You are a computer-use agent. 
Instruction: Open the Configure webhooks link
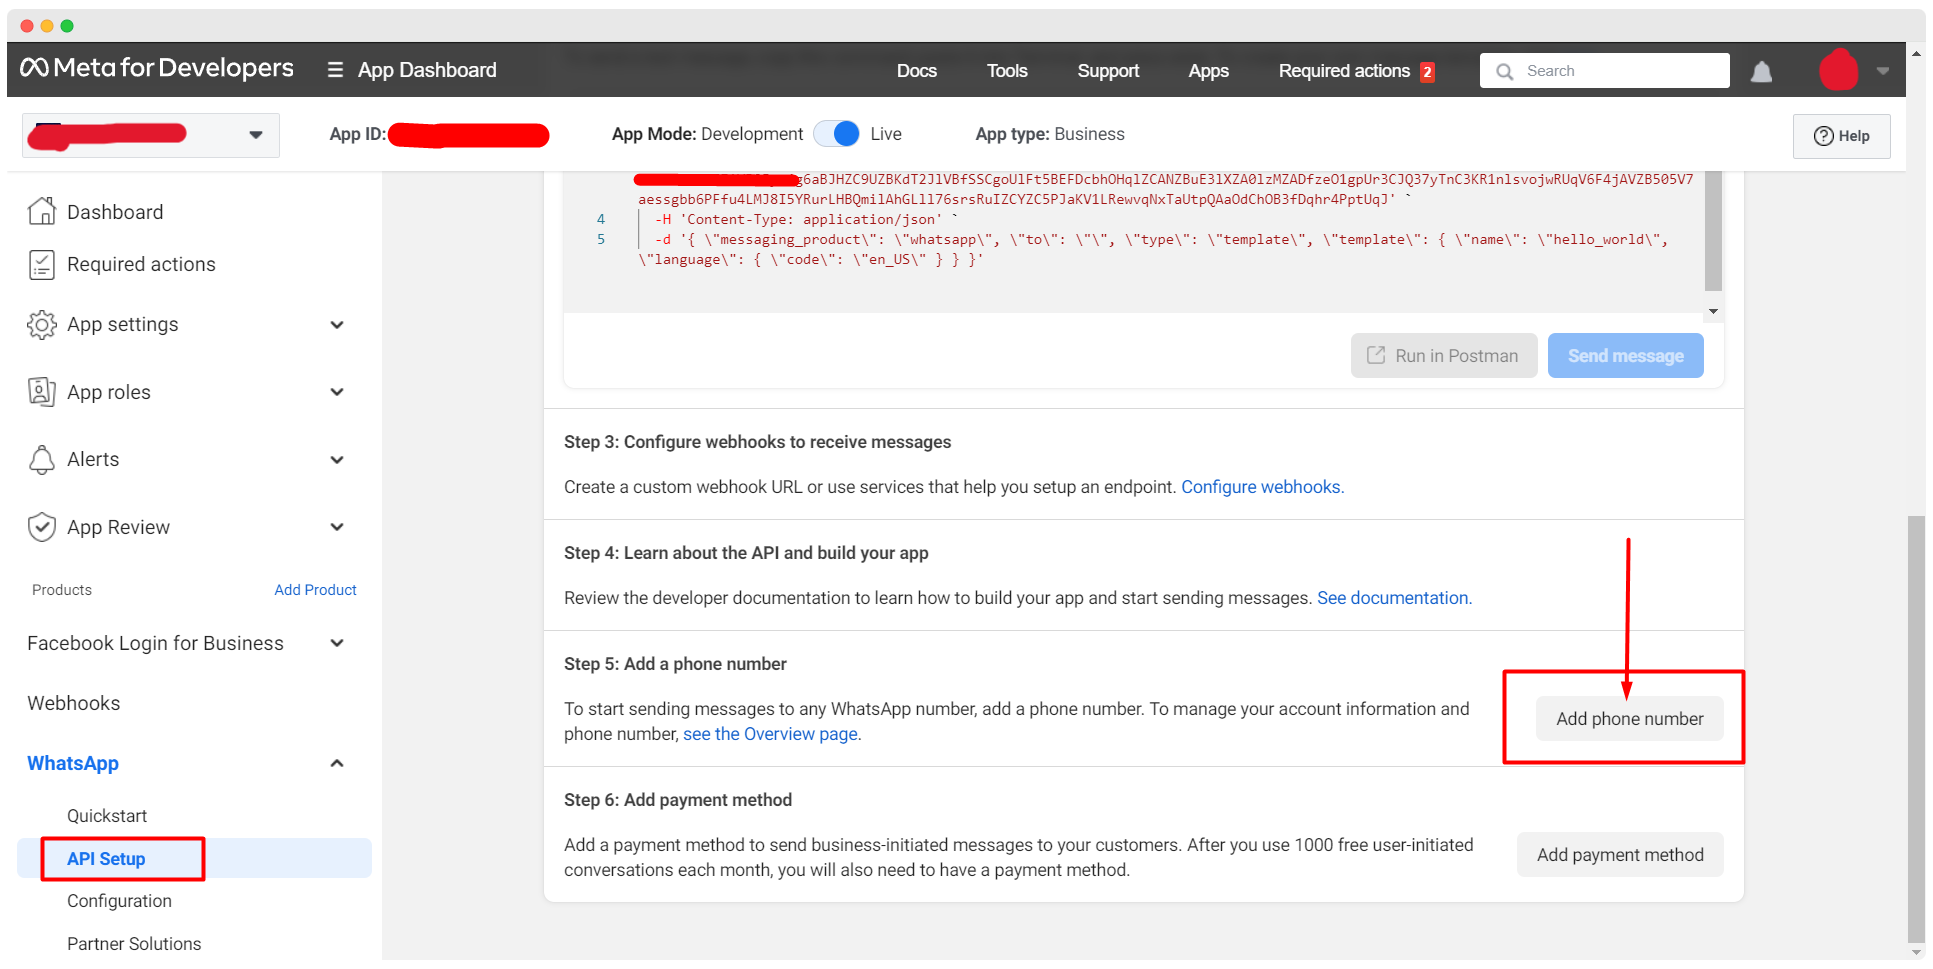tap(1262, 487)
